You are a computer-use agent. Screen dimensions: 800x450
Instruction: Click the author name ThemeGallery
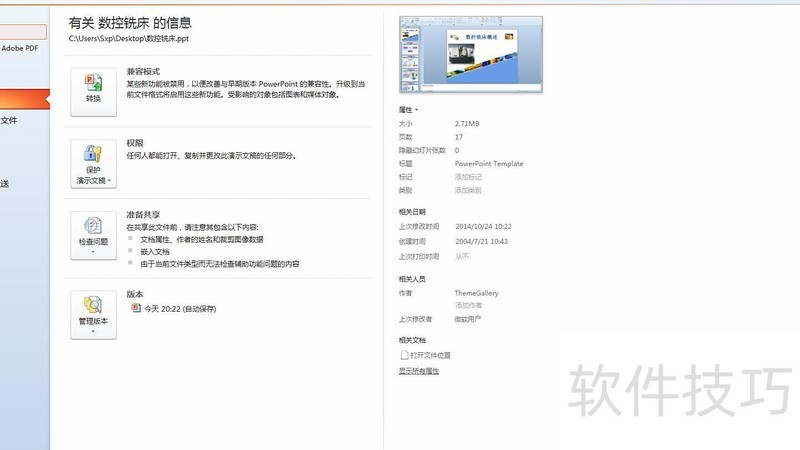click(x=476, y=293)
